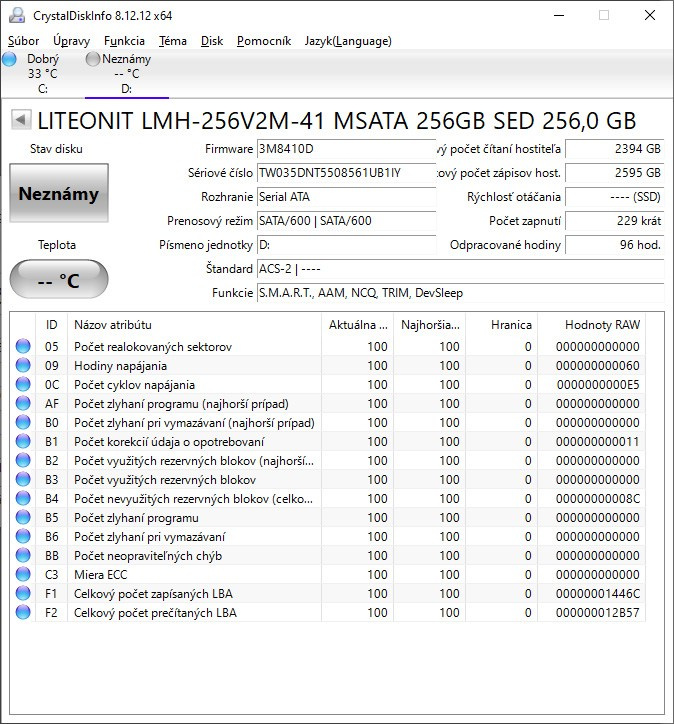
Task: Click the host reads value 2394 GB
Action: coord(614,149)
